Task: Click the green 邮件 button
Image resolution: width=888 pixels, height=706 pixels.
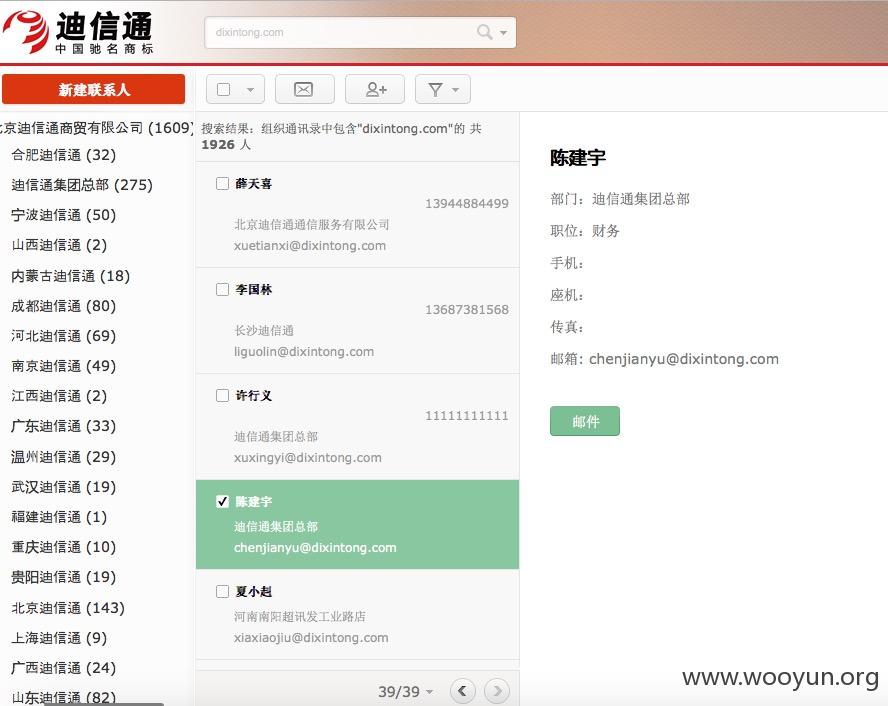Action: click(584, 421)
